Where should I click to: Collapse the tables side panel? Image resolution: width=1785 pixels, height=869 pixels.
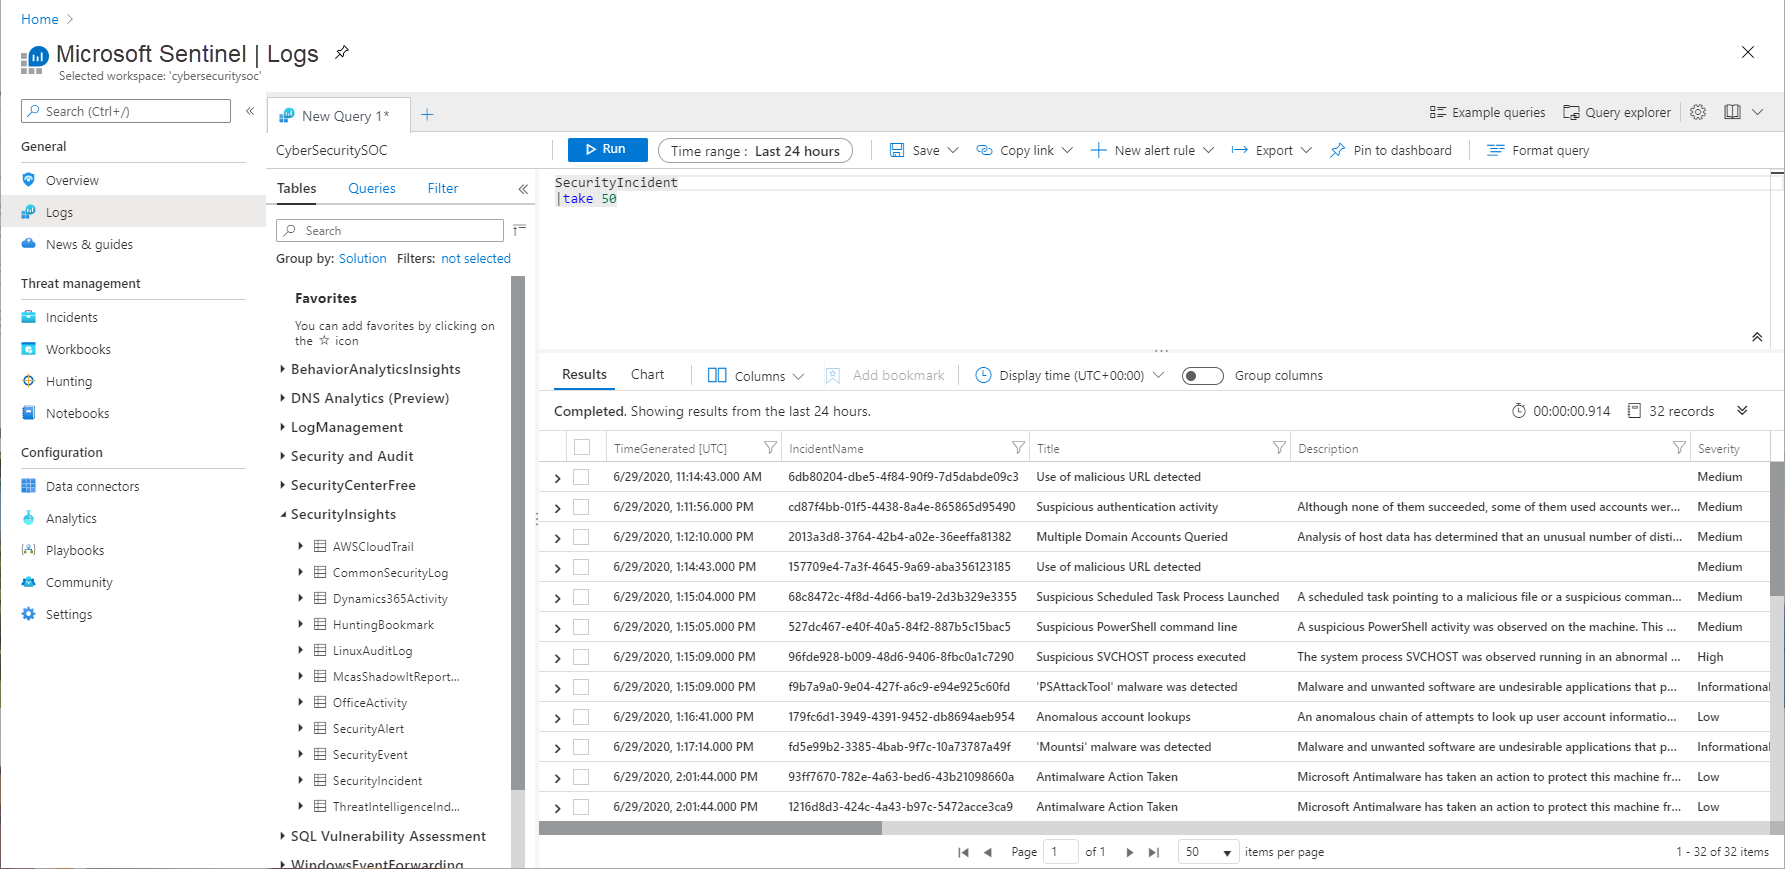tap(523, 189)
